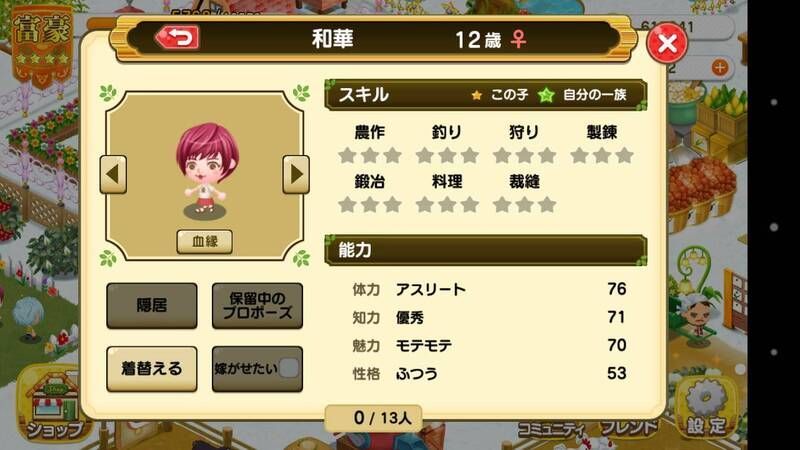Select the 鍛冶 smithing skill stars
The width and height of the screenshot is (800, 450).
tap(370, 205)
